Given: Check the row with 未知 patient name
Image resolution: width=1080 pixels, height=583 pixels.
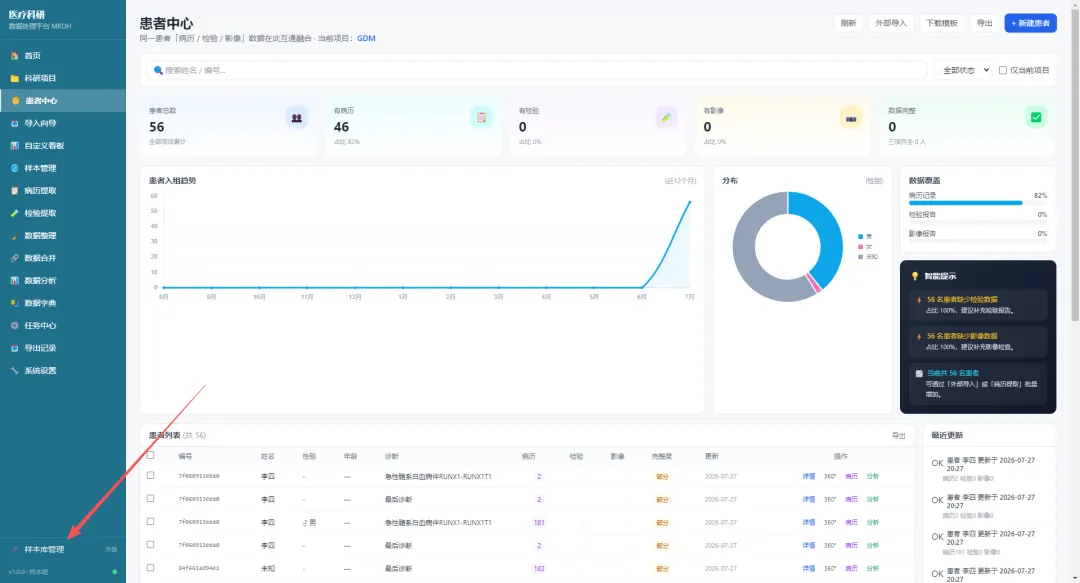Looking at the screenshot, I should [x=150, y=568].
